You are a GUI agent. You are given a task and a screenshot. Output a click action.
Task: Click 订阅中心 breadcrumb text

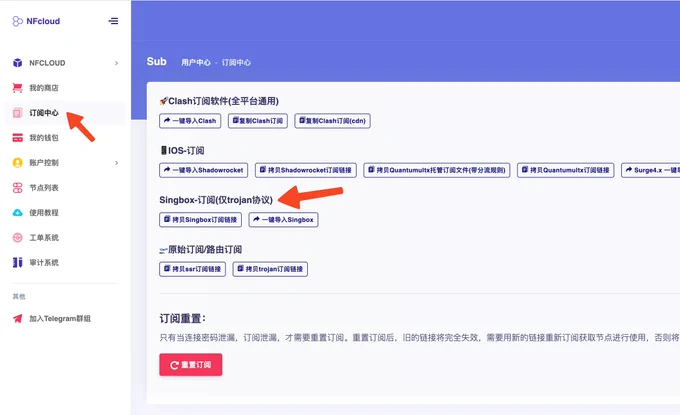[236, 62]
